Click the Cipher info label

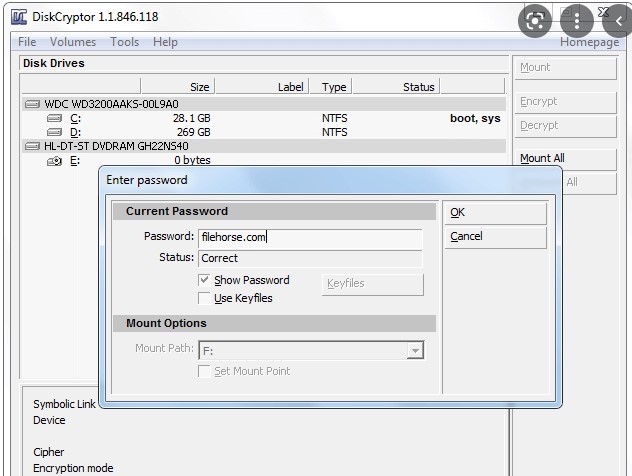(48, 452)
